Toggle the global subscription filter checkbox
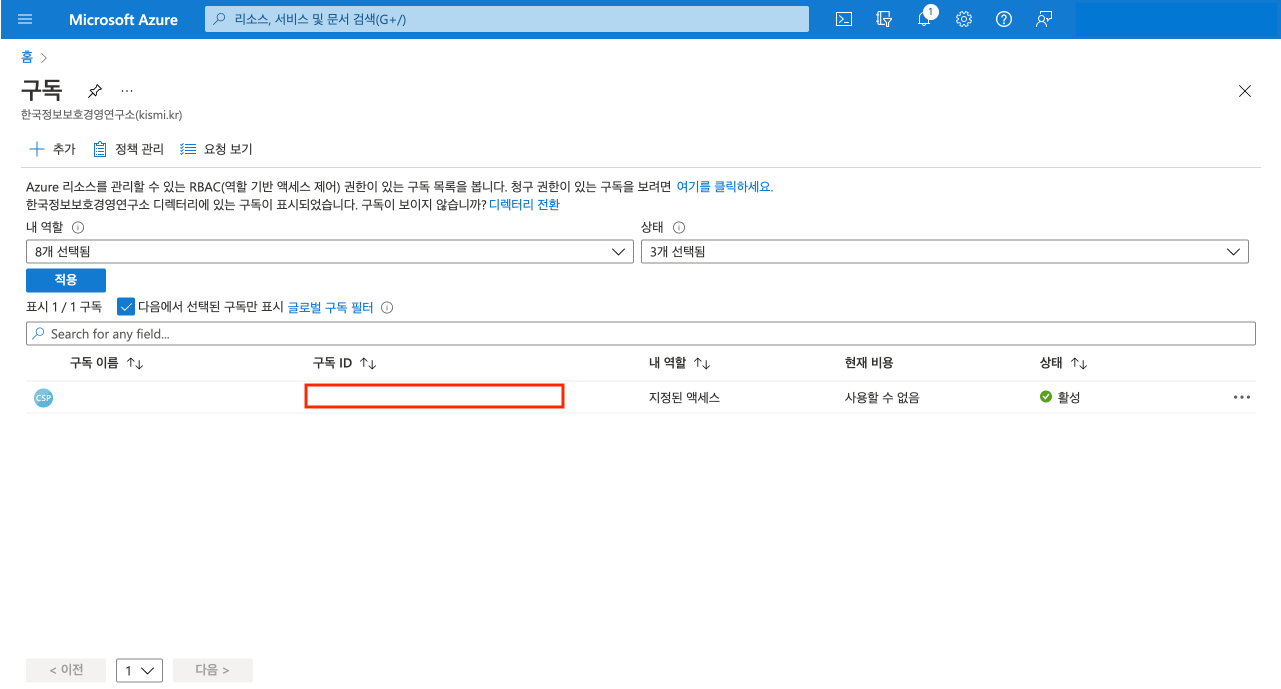 (126, 307)
